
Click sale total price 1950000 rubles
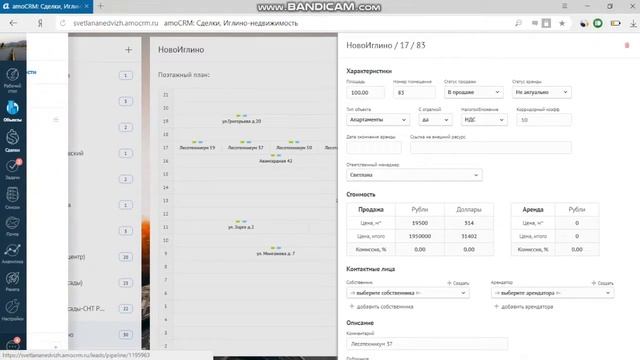pos(420,236)
